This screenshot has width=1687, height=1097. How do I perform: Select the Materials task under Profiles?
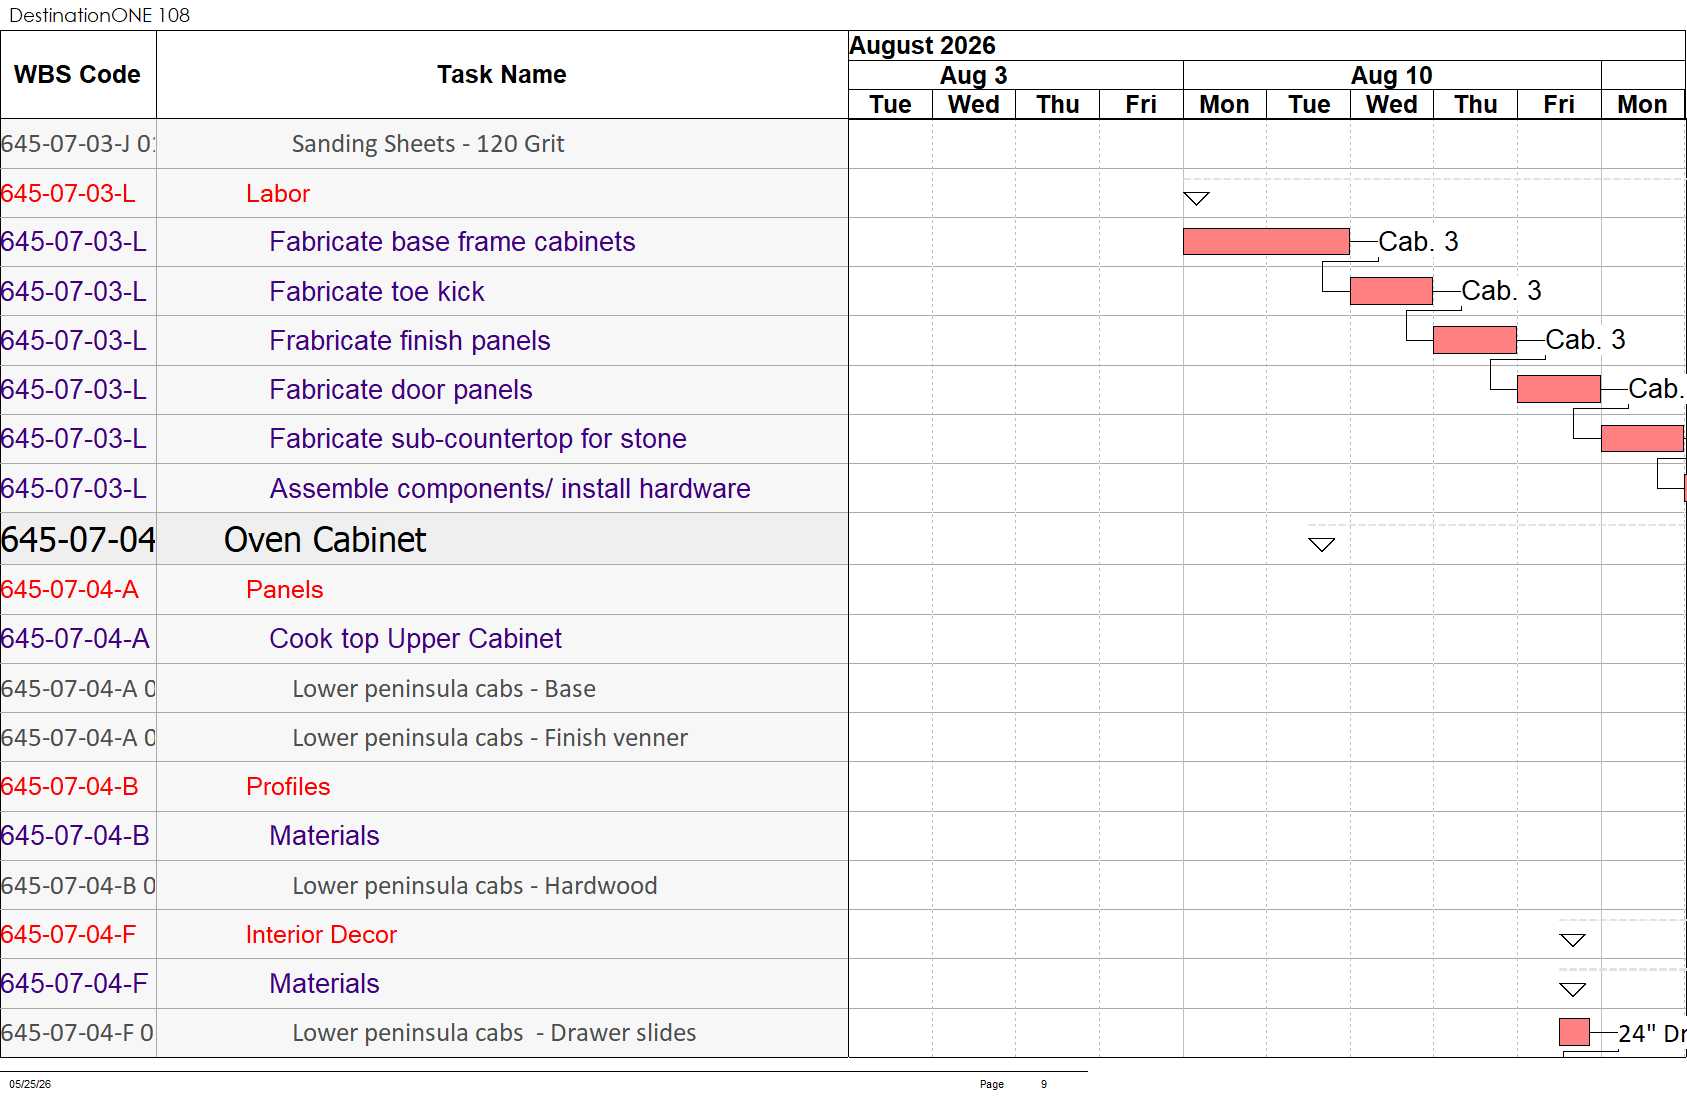(324, 835)
